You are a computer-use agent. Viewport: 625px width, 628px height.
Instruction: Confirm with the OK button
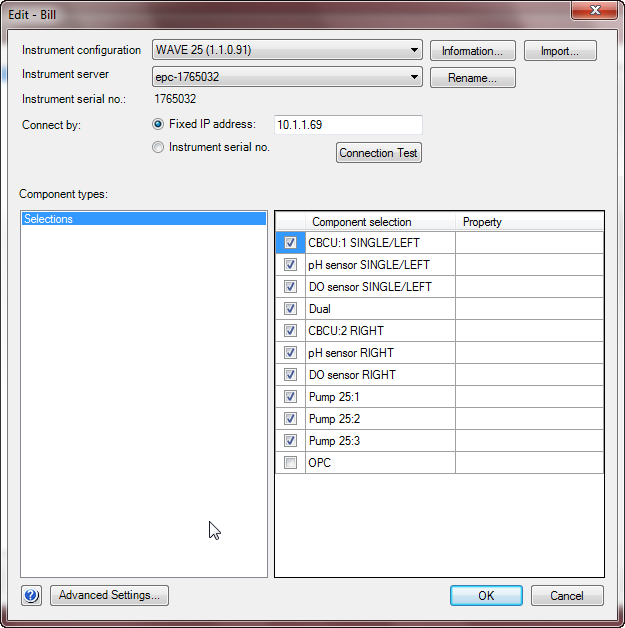(x=486, y=596)
